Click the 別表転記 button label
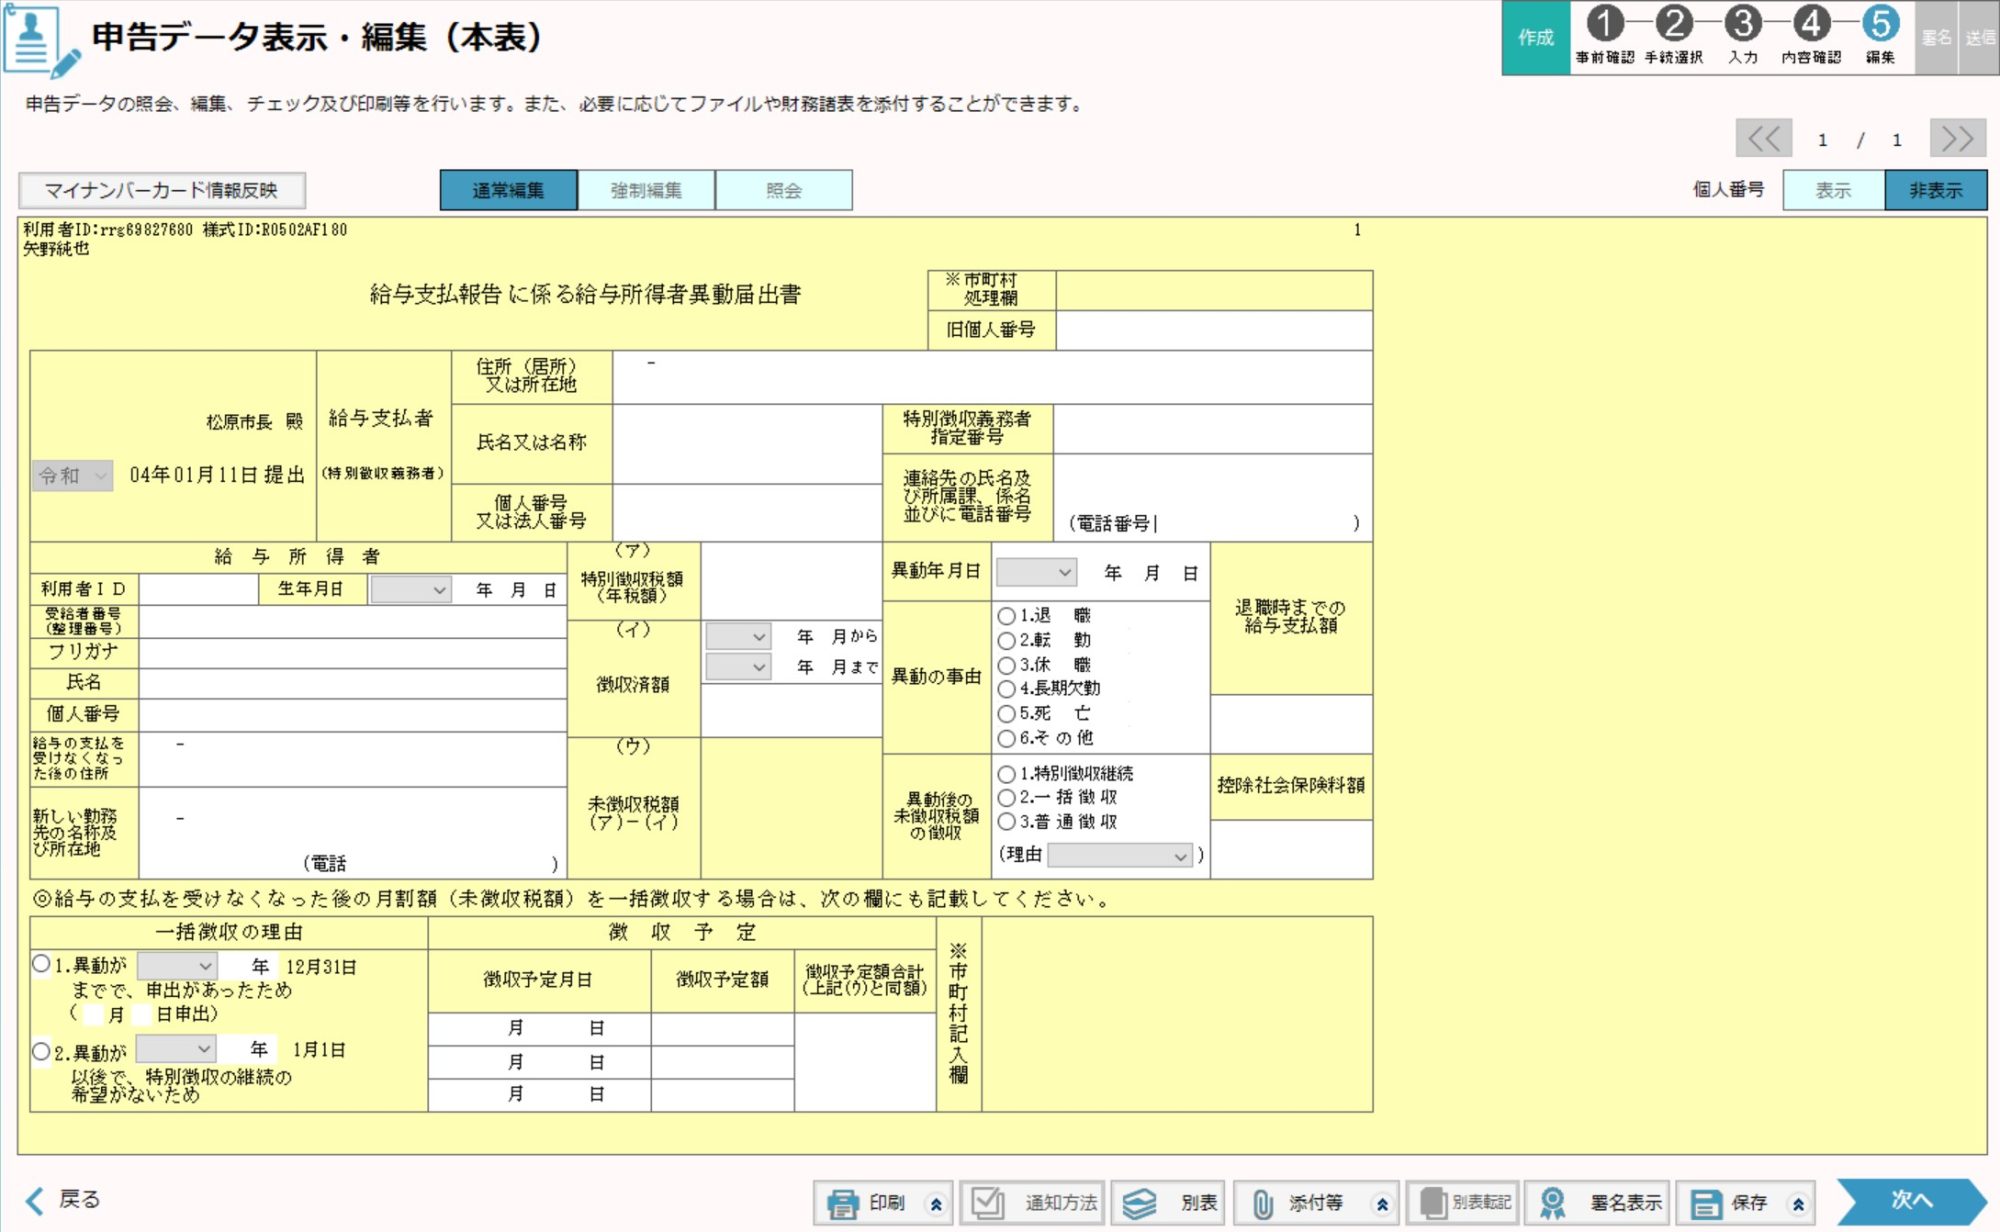The height and width of the screenshot is (1232, 2000). pyautogui.click(x=1482, y=1203)
